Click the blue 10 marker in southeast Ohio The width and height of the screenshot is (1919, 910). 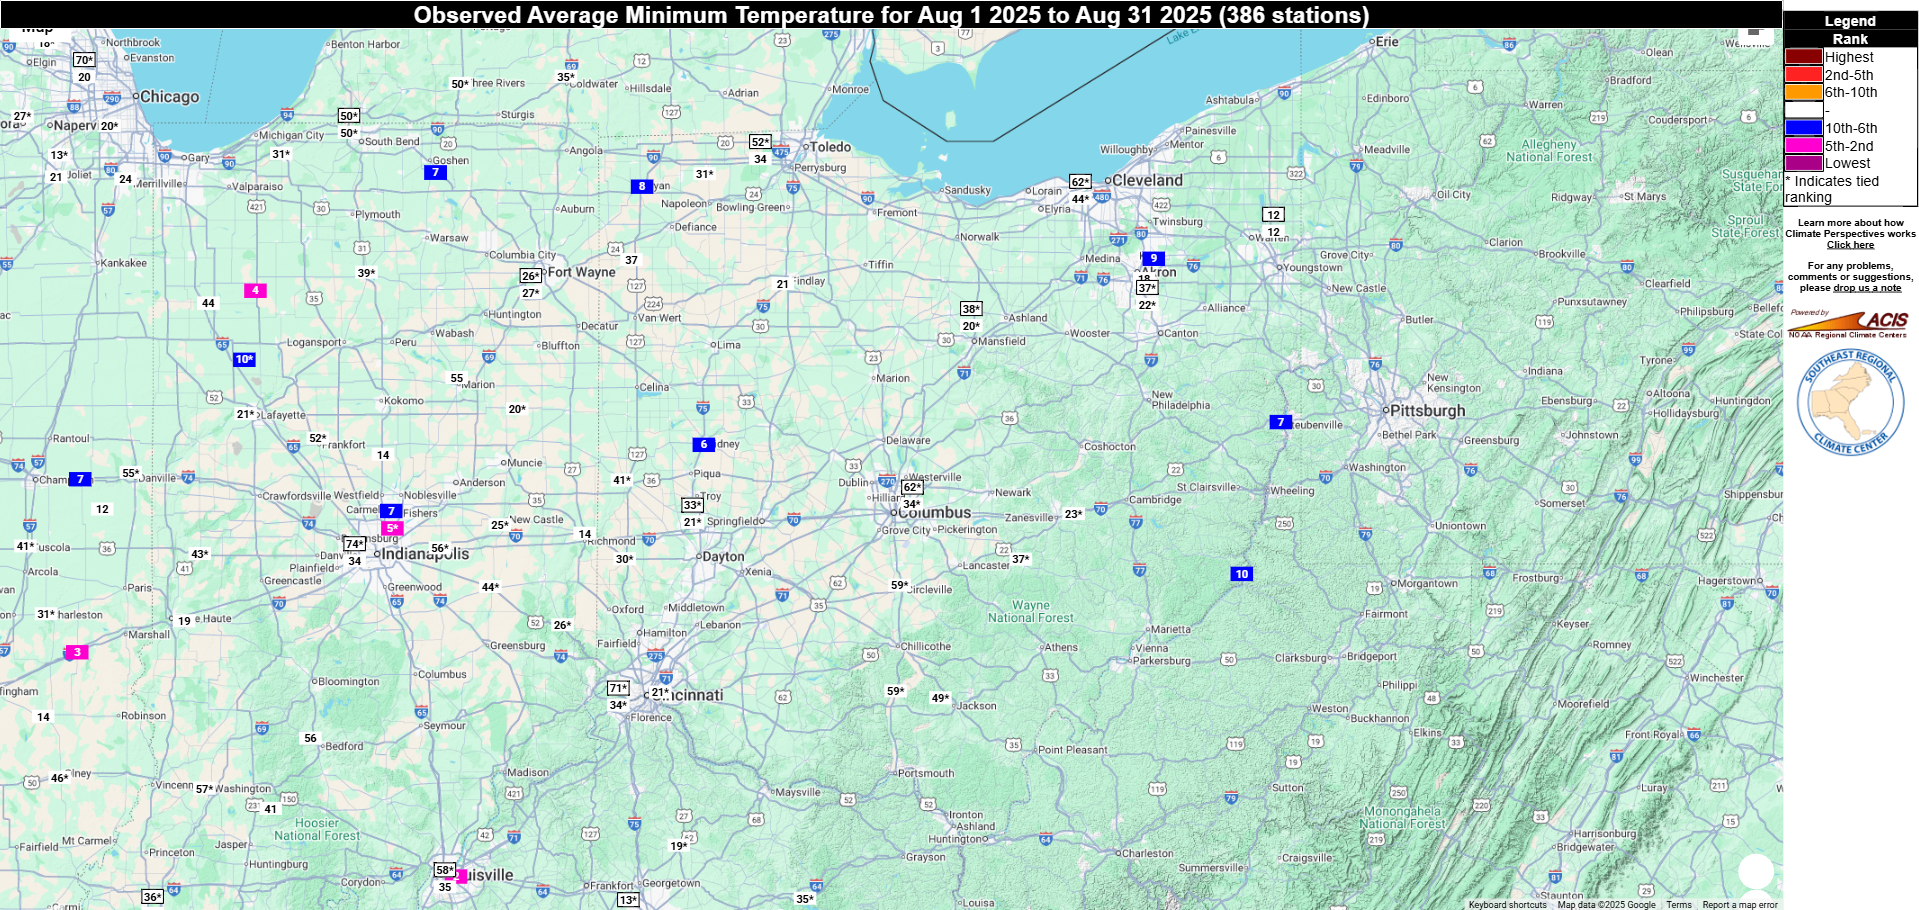tap(1241, 574)
